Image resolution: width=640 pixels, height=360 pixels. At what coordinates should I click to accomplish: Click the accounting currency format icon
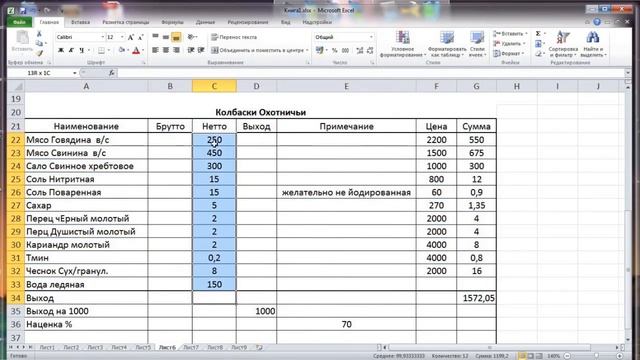(x=319, y=50)
